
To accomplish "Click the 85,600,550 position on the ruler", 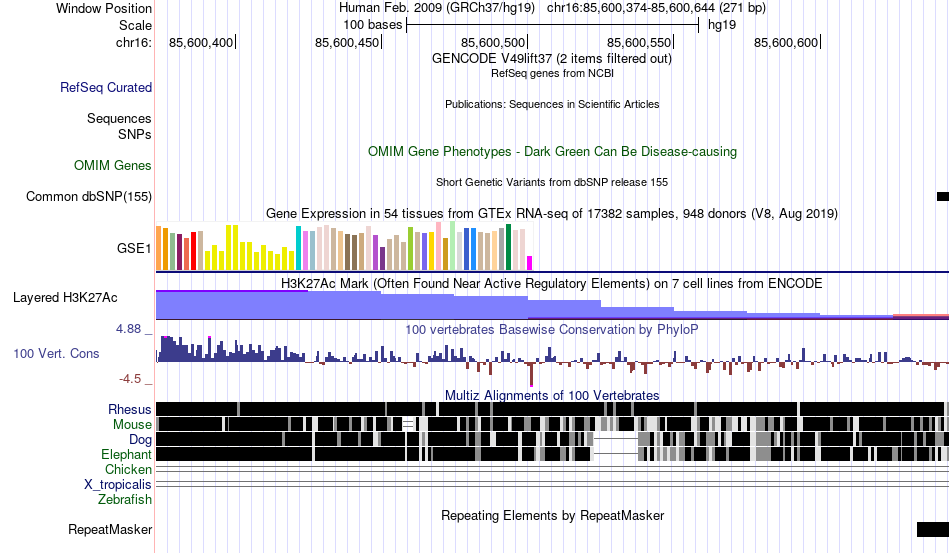I will click(639, 42).
